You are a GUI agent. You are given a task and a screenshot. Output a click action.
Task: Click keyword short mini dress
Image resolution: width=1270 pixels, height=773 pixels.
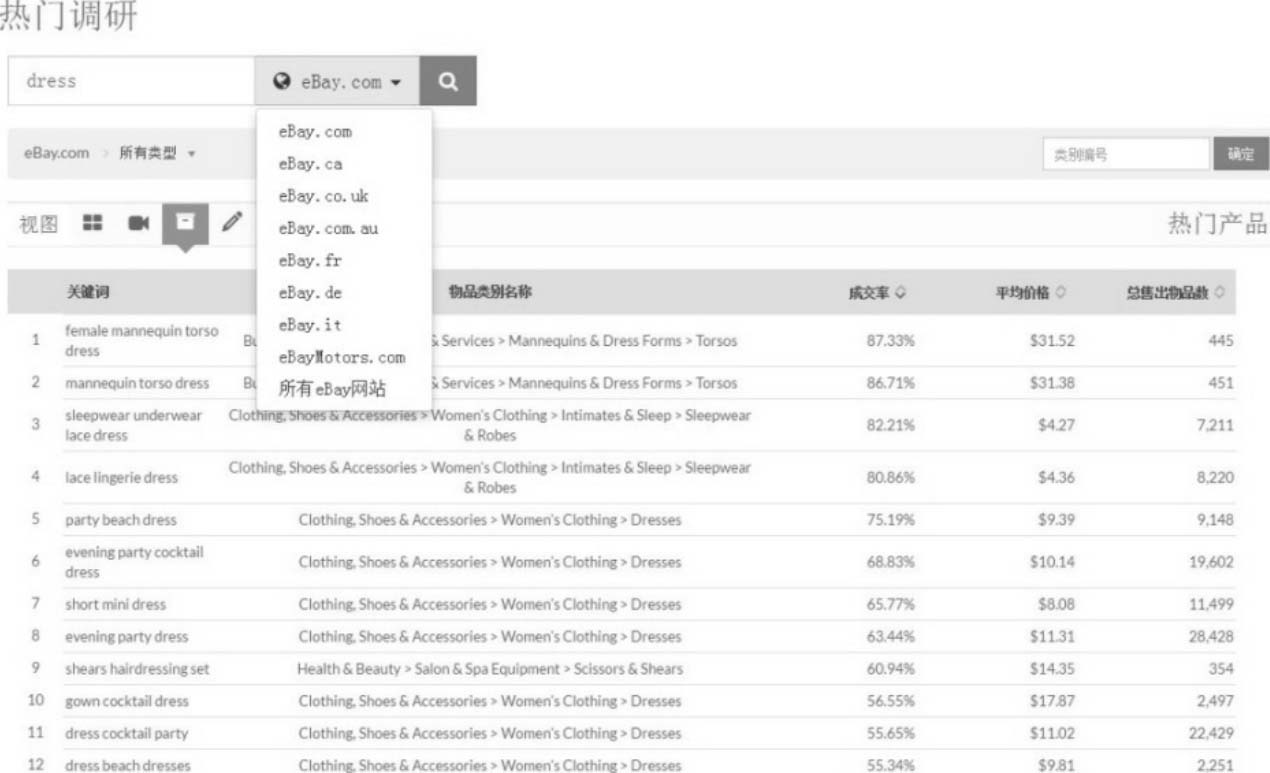(116, 604)
